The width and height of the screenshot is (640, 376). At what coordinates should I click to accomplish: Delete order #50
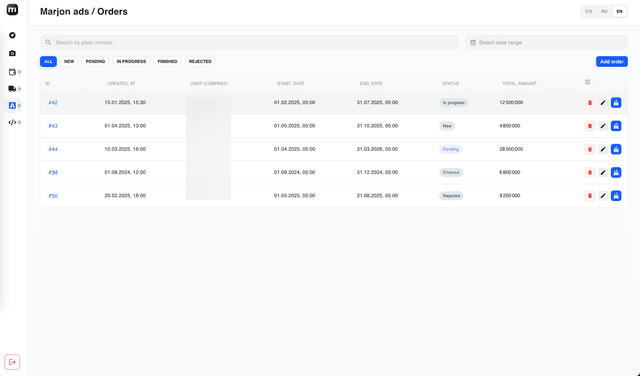(x=590, y=196)
